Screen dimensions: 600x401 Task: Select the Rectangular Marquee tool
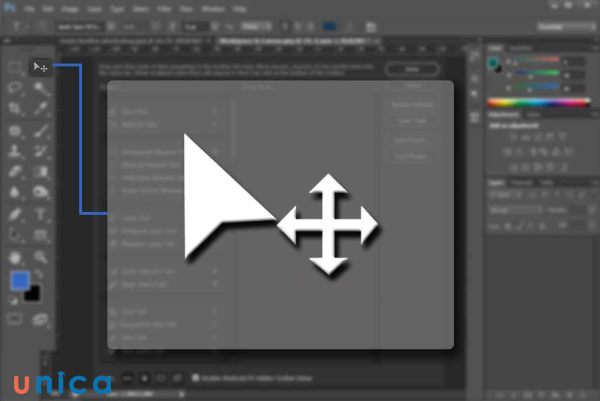tap(16, 66)
